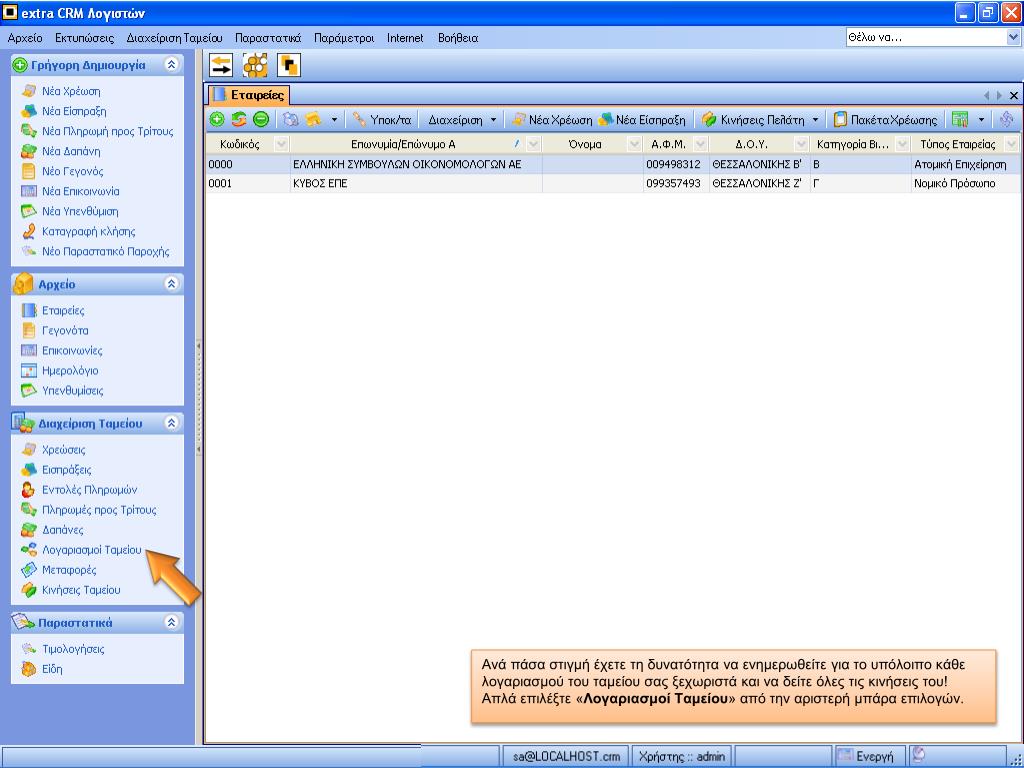Click the yellow filter icon in Εταιρείες toolbar
1024x768 pixels.
[313, 120]
